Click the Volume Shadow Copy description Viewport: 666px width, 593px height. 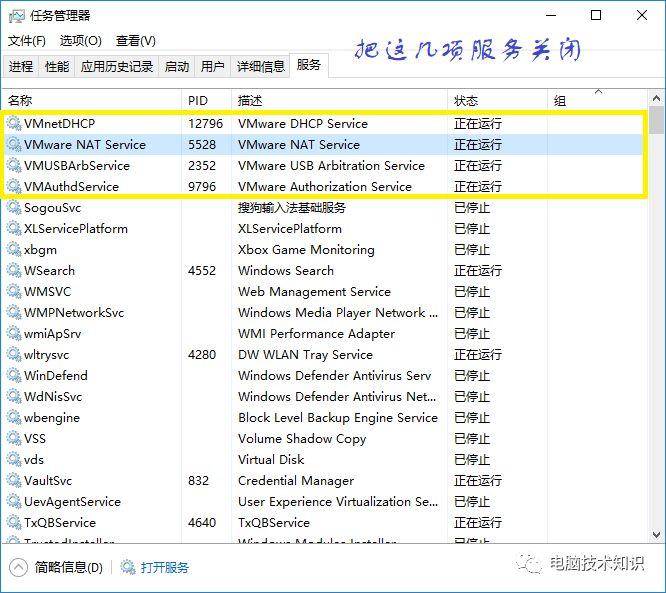pos(302,438)
